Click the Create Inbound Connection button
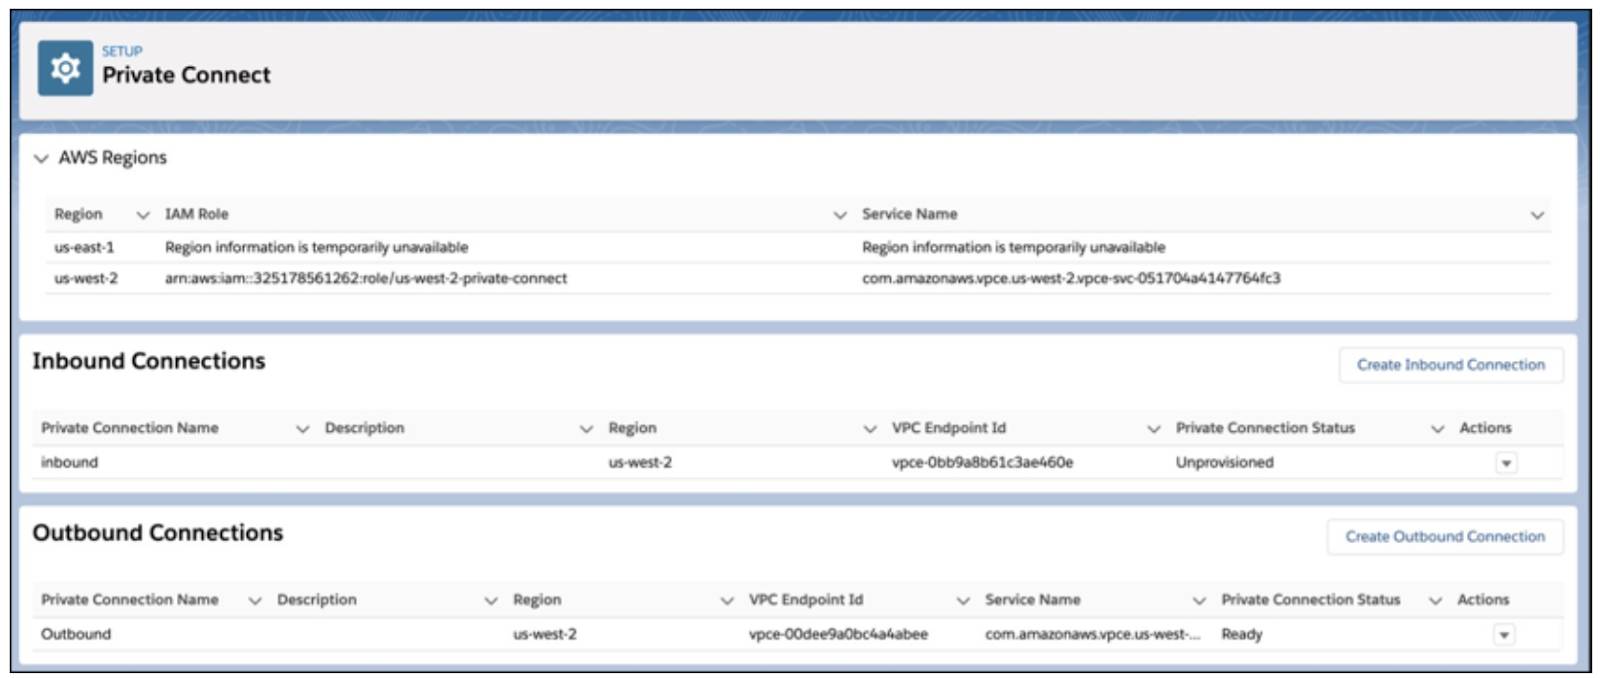Image resolution: width=1600 pixels, height=678 pixels. tap(1451, 365)
